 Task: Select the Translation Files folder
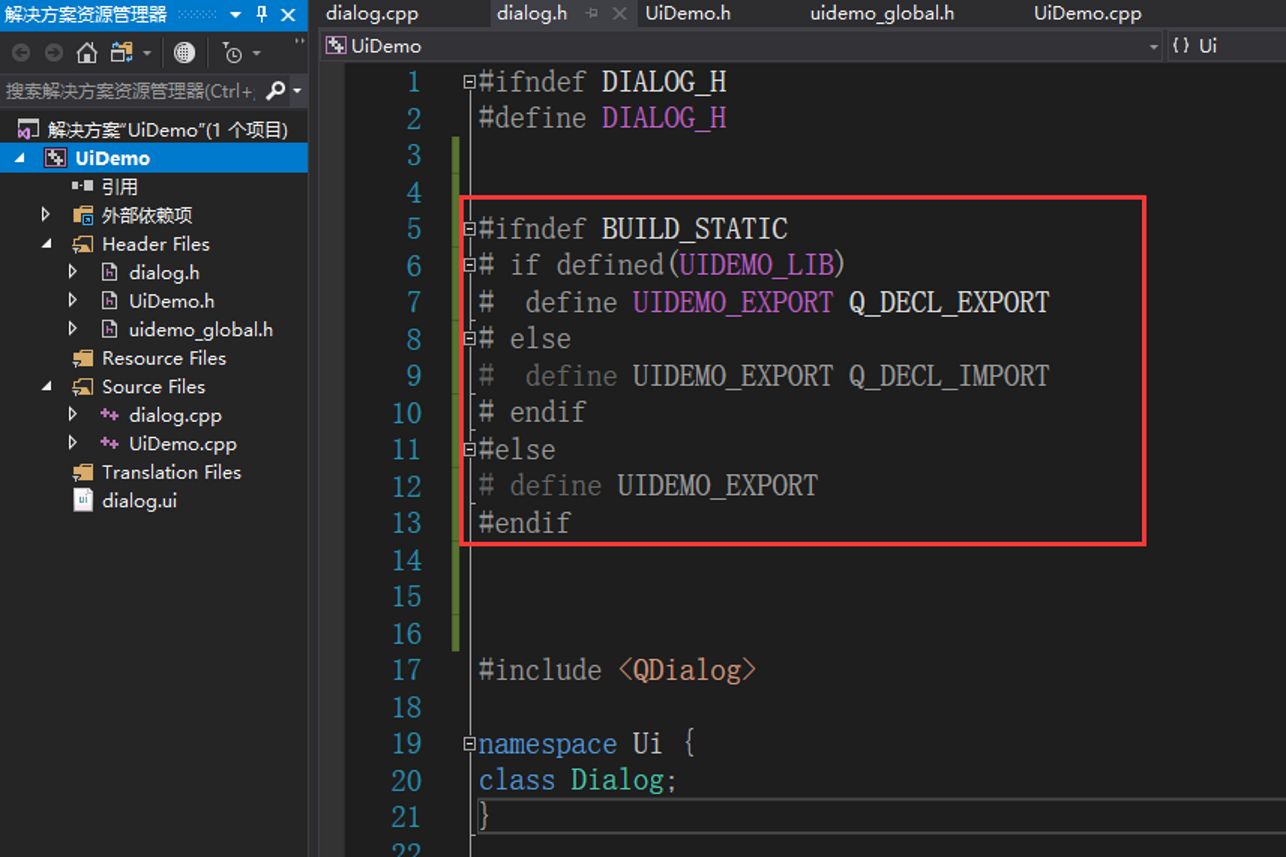pos(171,472)
